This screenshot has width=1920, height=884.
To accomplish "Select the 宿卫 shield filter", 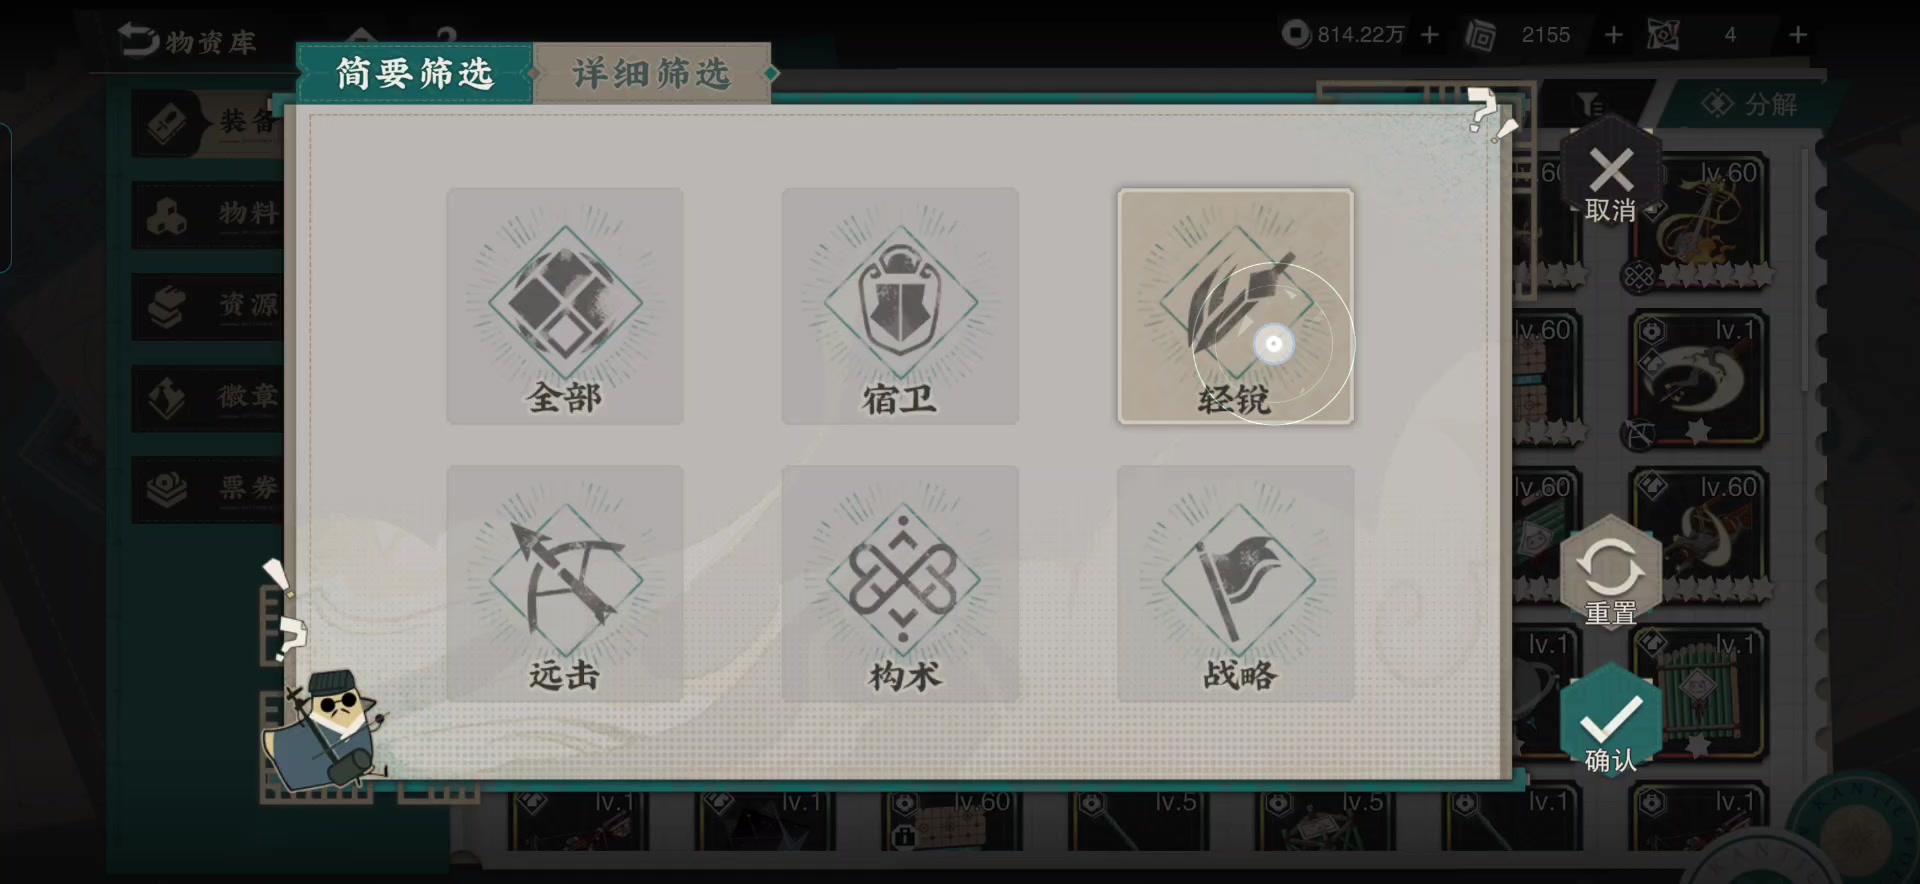I will pyautogui.click(x=900, y=306).
